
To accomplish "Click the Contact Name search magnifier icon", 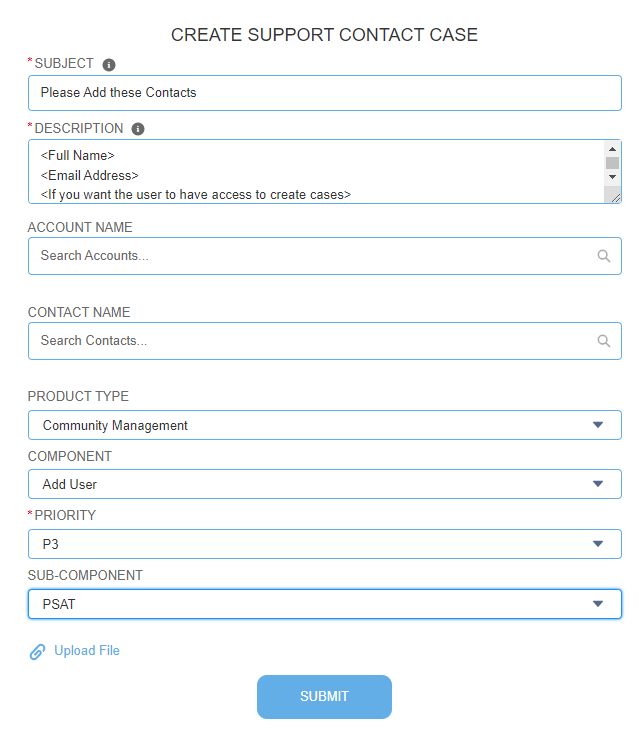I will click(603, 341).
